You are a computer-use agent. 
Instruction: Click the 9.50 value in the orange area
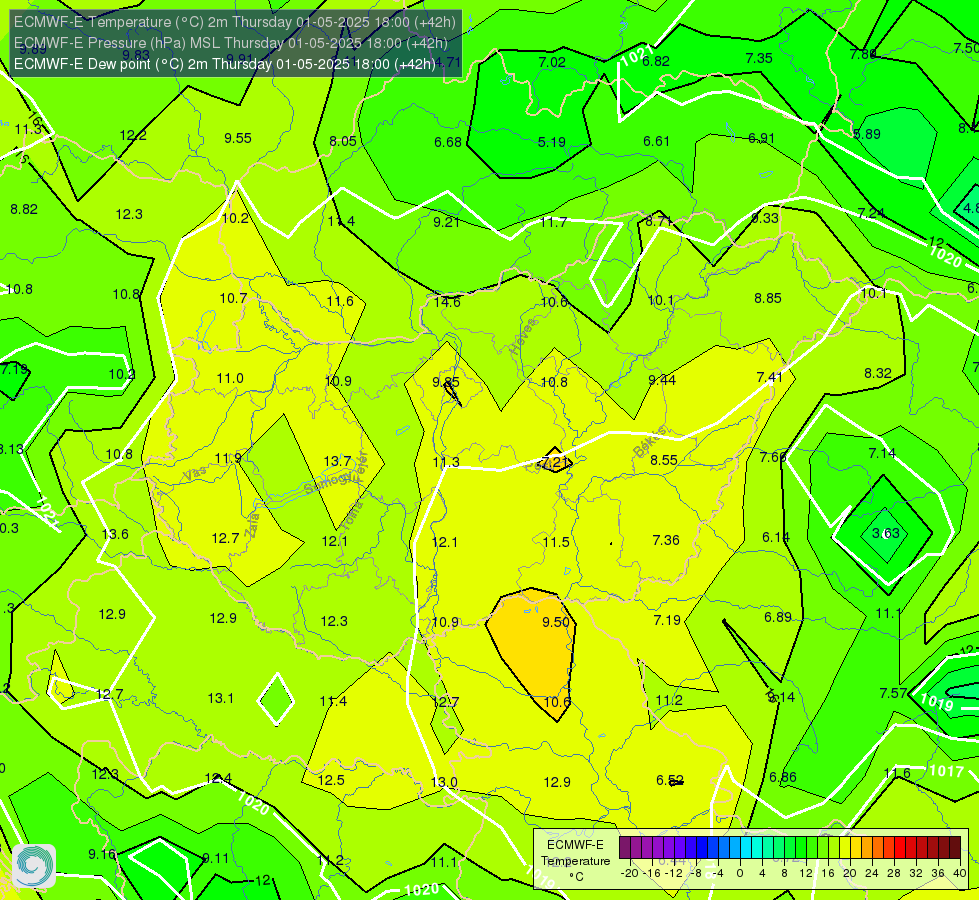(556, 622)
